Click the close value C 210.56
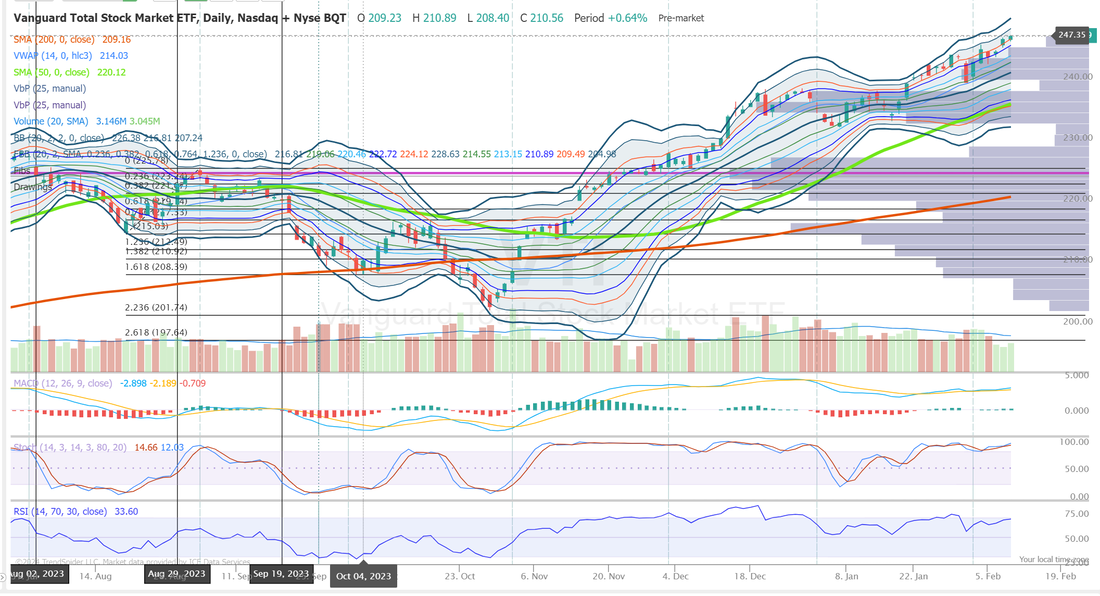Image resolution: width=1100 pixels, height=596 pixels. pyautogui.click(x=542, y=18)
